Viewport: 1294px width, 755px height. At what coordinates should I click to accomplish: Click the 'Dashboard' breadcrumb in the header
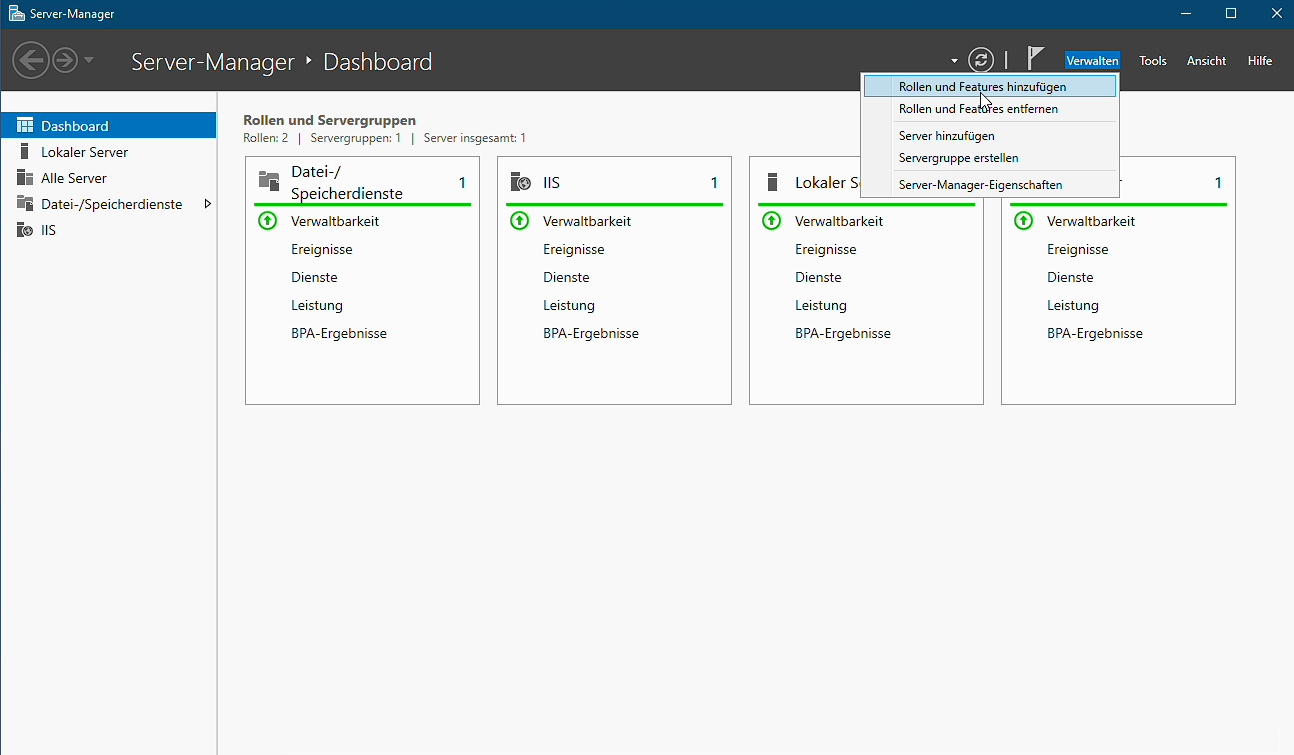pyautogui.click(x=378, y=61)
